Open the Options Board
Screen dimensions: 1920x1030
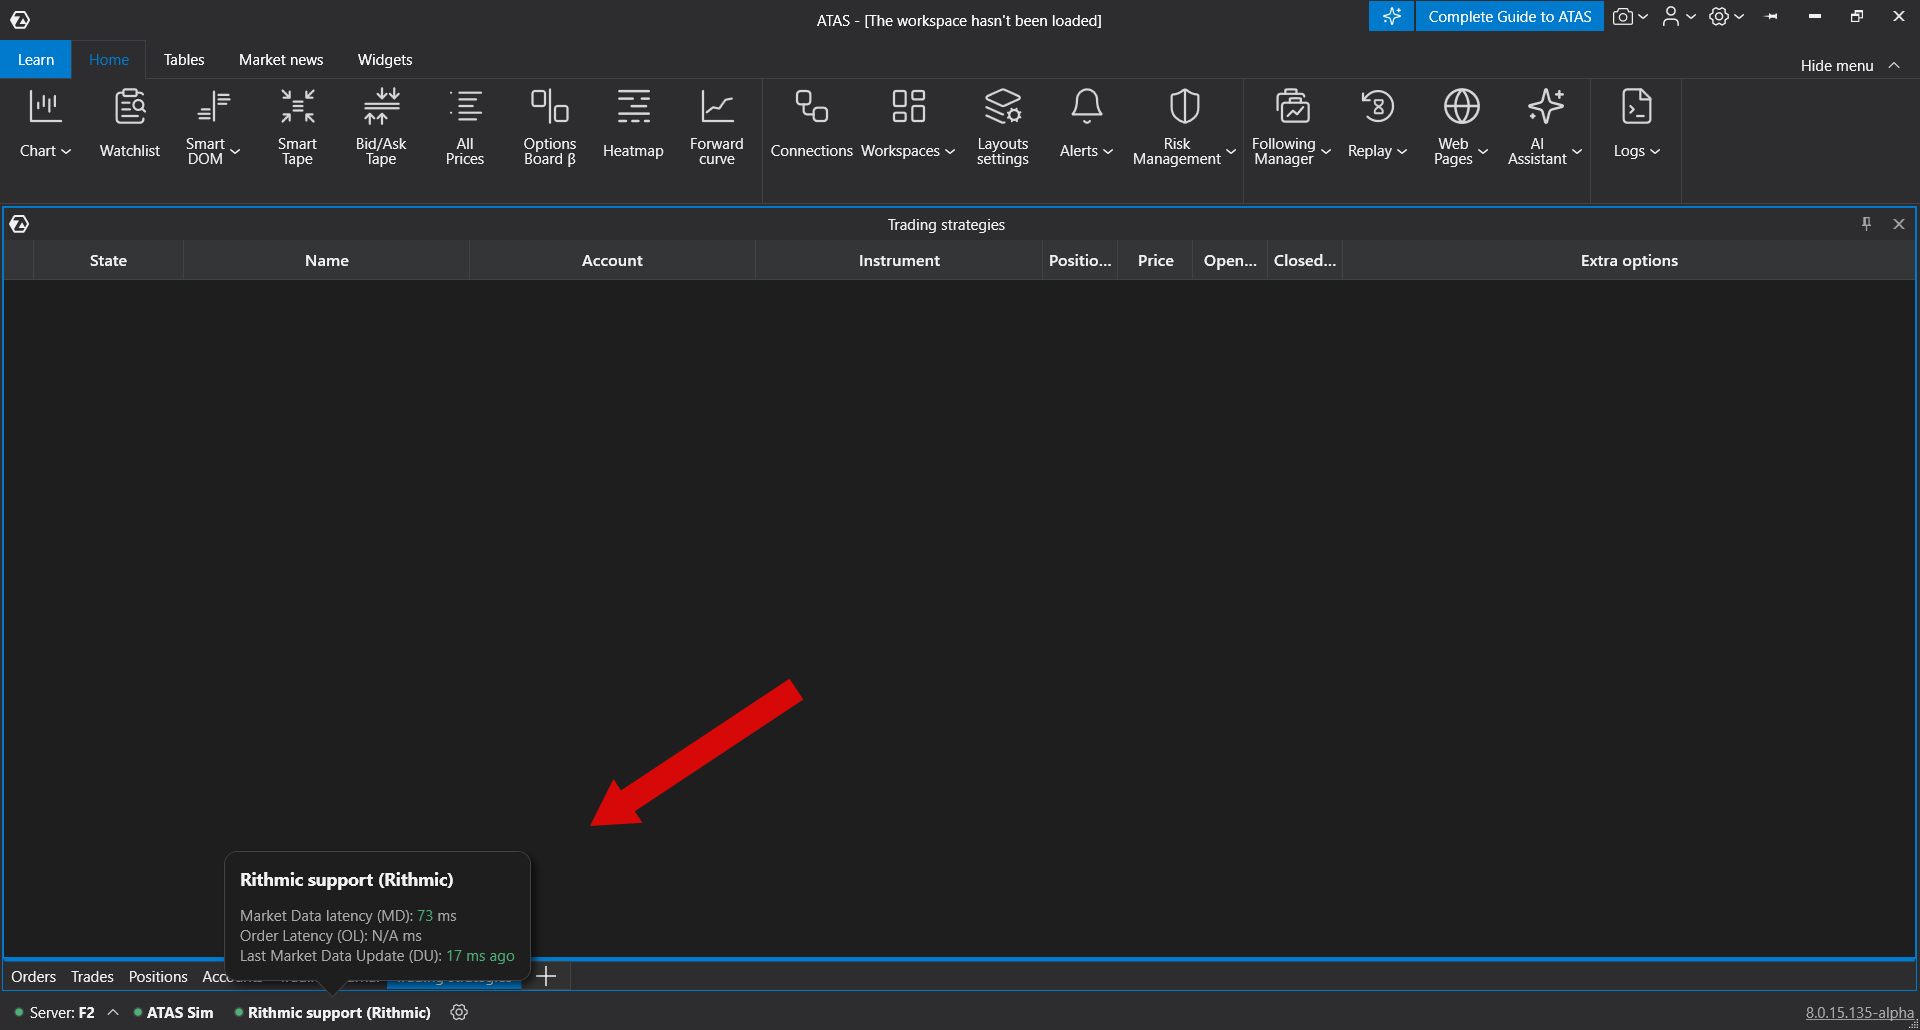click(550, 125)
